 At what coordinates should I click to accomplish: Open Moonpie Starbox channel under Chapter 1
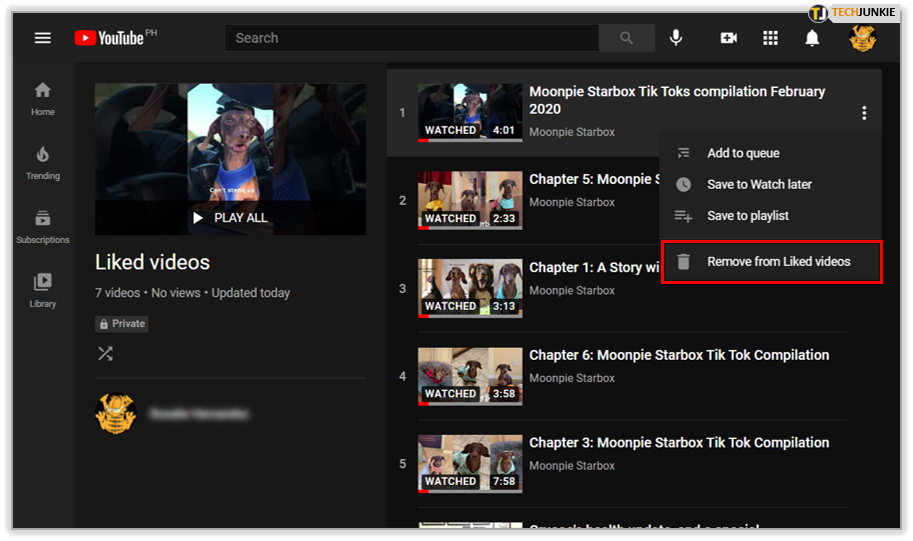(572, 290)
